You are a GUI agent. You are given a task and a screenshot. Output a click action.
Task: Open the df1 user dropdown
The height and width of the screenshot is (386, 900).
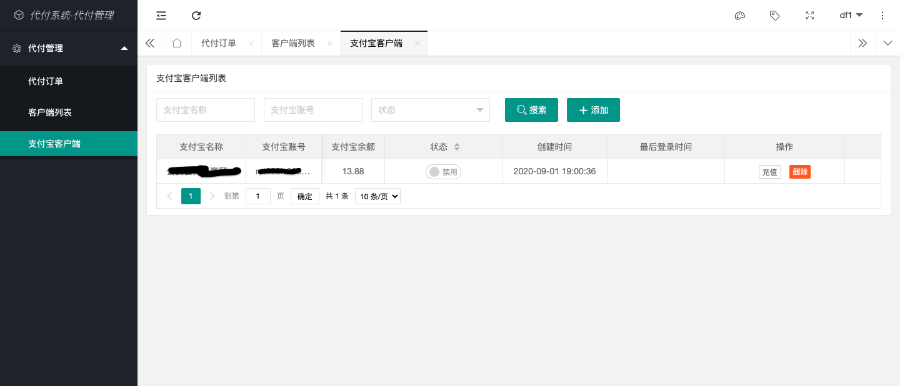851,16
